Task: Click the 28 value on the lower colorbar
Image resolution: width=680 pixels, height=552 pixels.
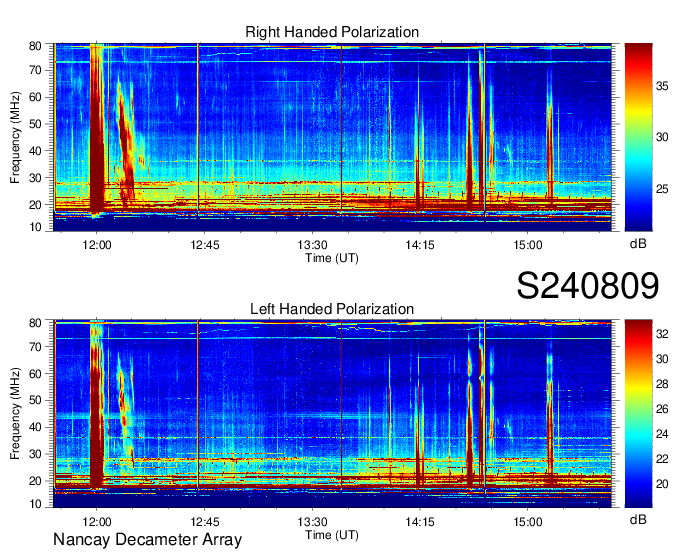Action: (662, 384)
